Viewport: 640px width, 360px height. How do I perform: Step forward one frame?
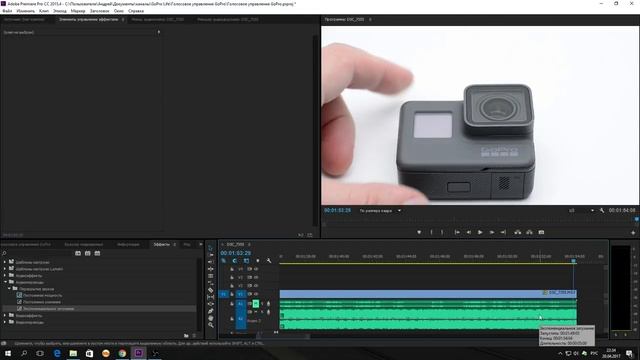point(492,232)
